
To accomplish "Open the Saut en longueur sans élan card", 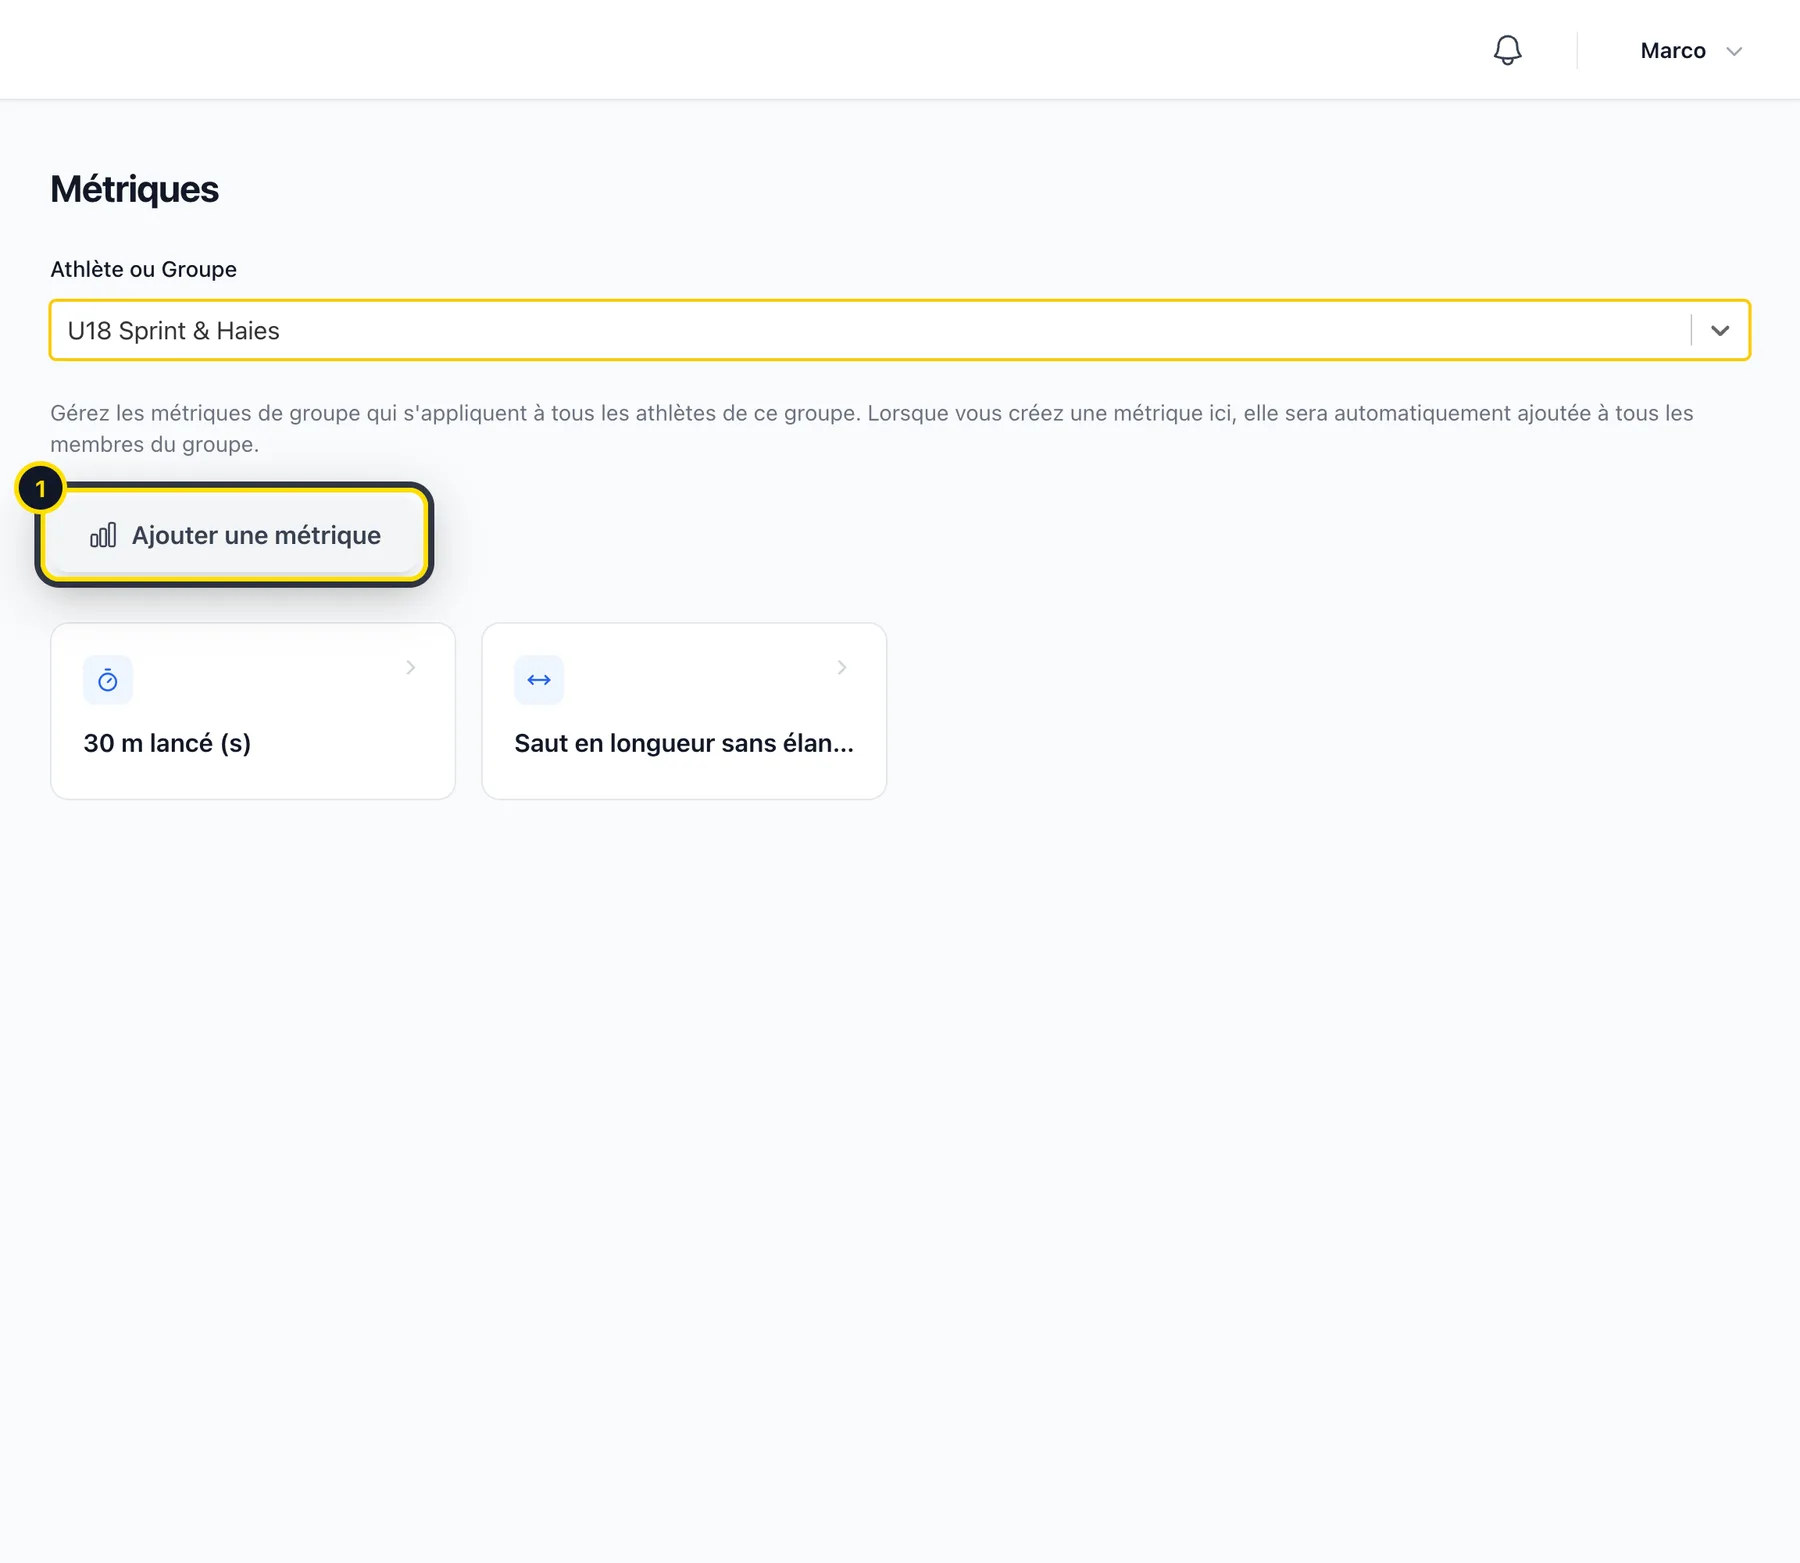I will (x=684, y=711).
